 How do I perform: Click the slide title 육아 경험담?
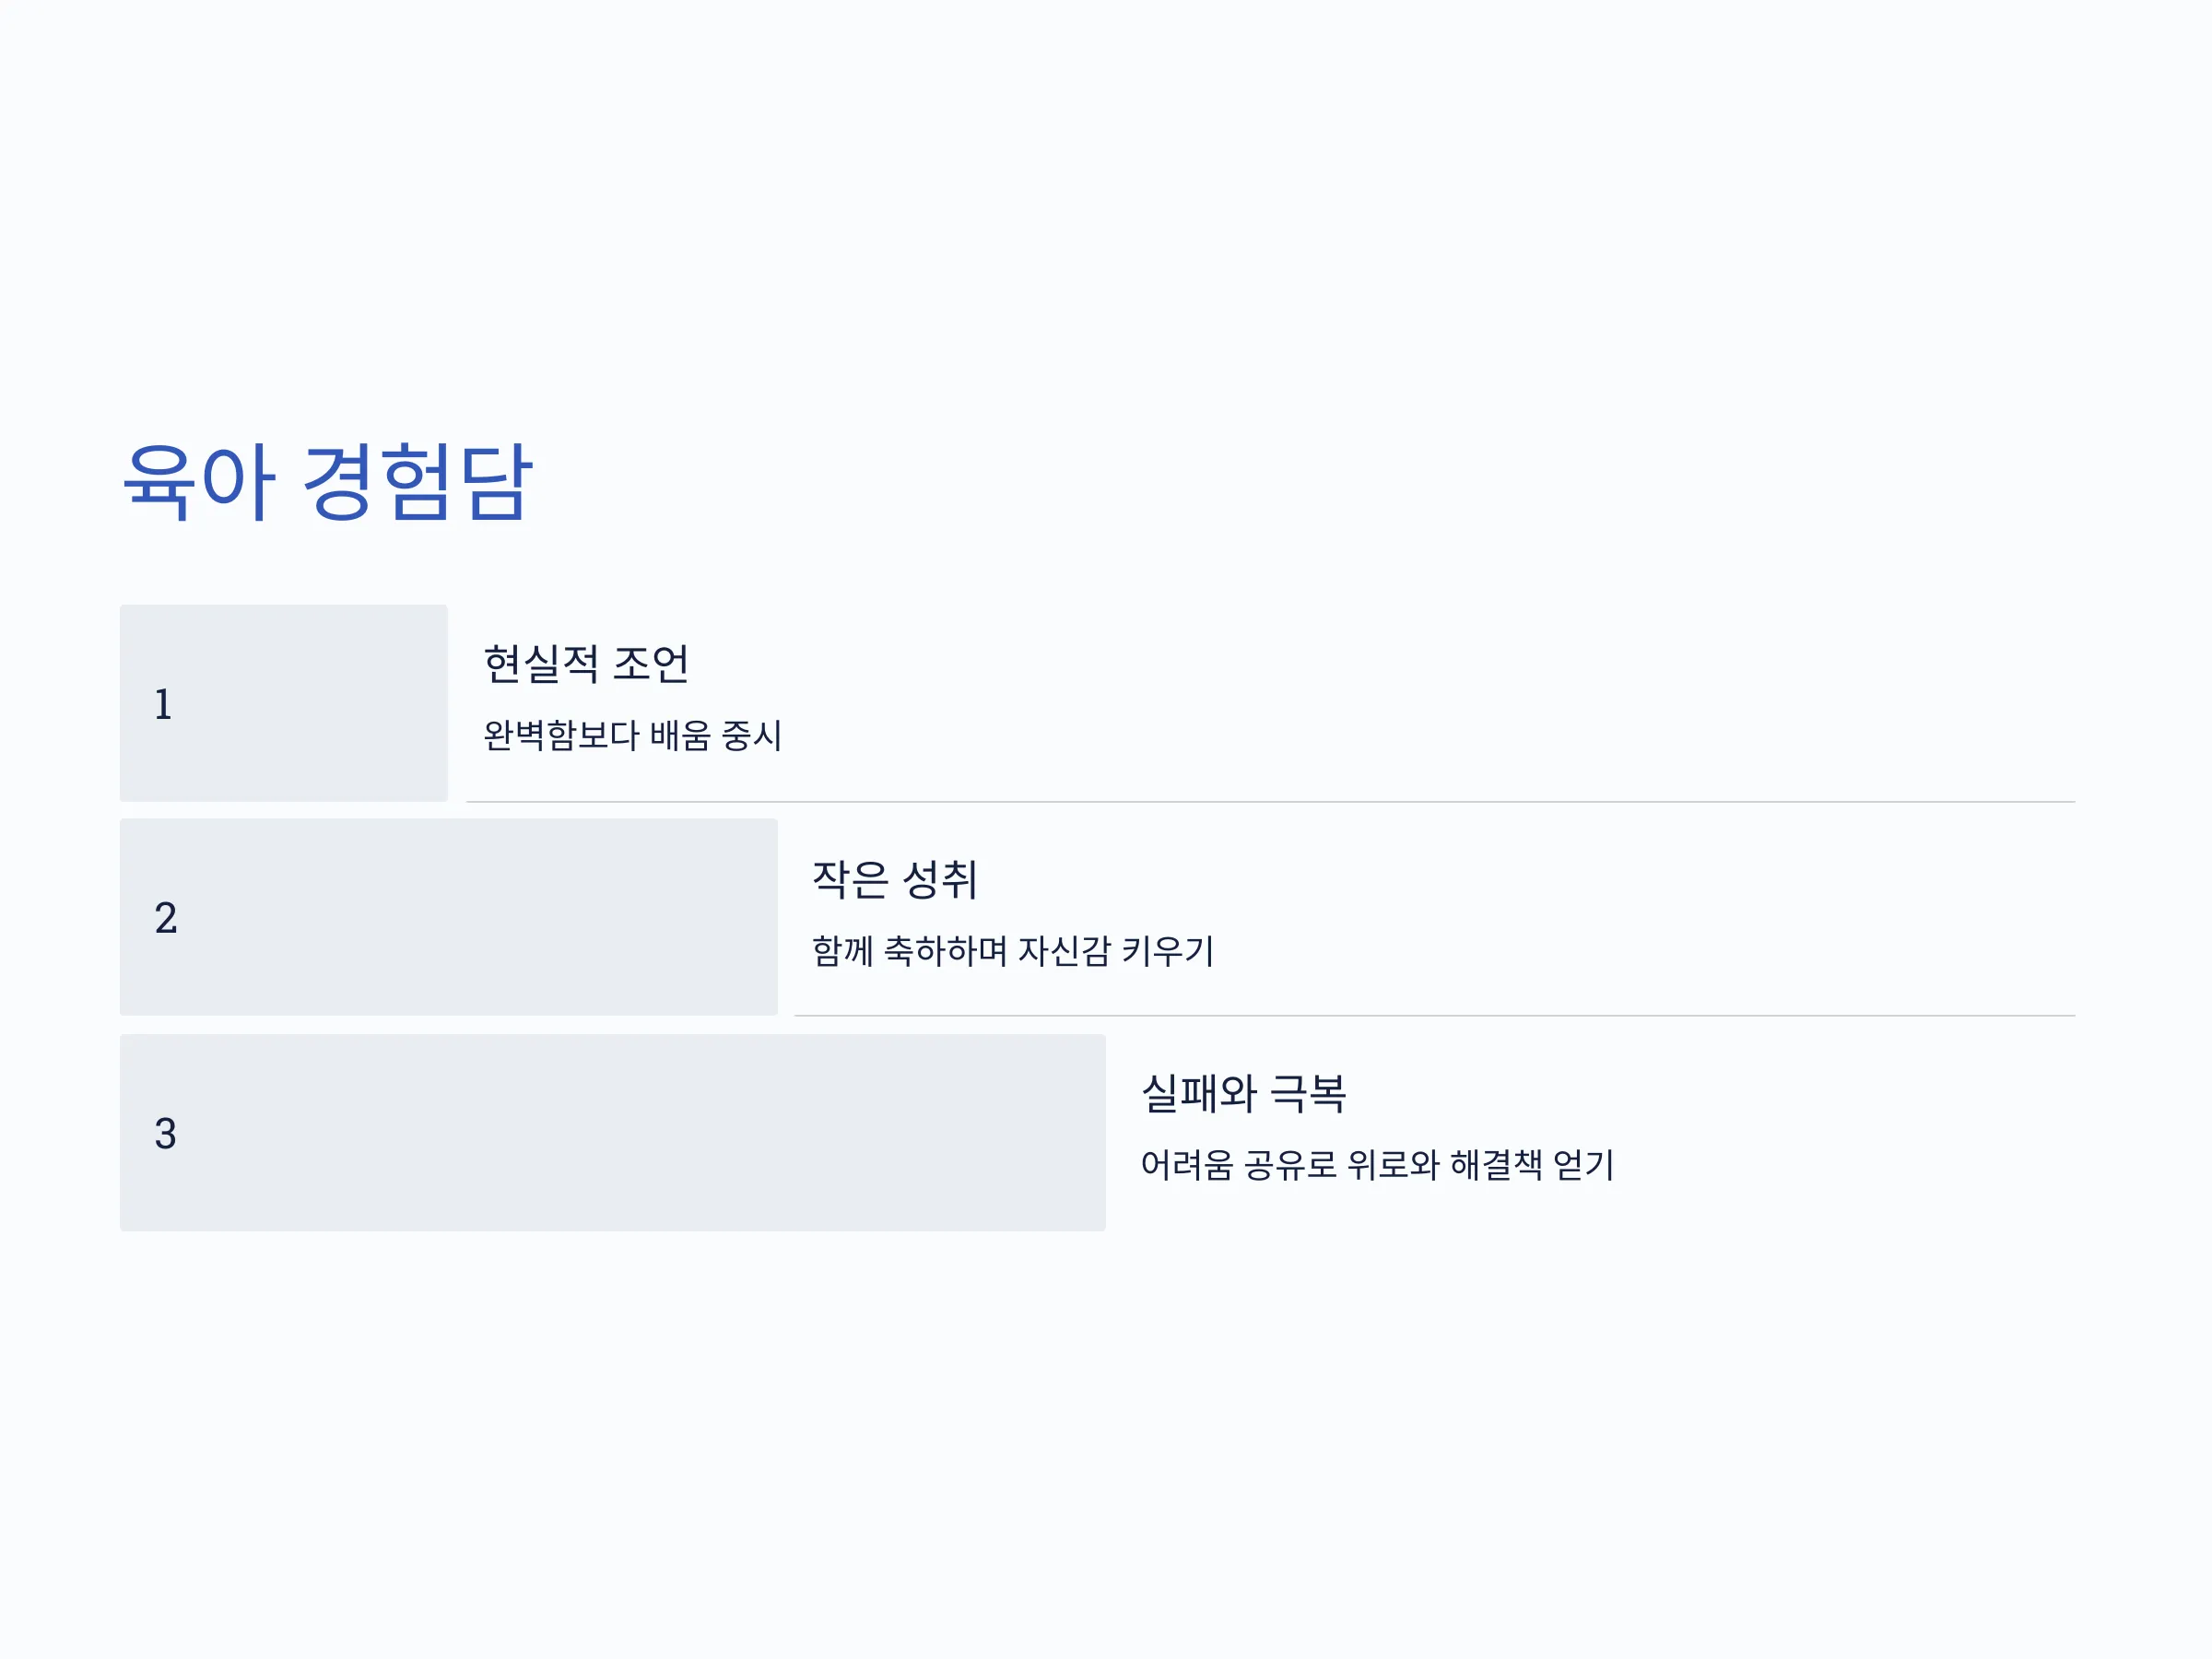pos(327,482)
